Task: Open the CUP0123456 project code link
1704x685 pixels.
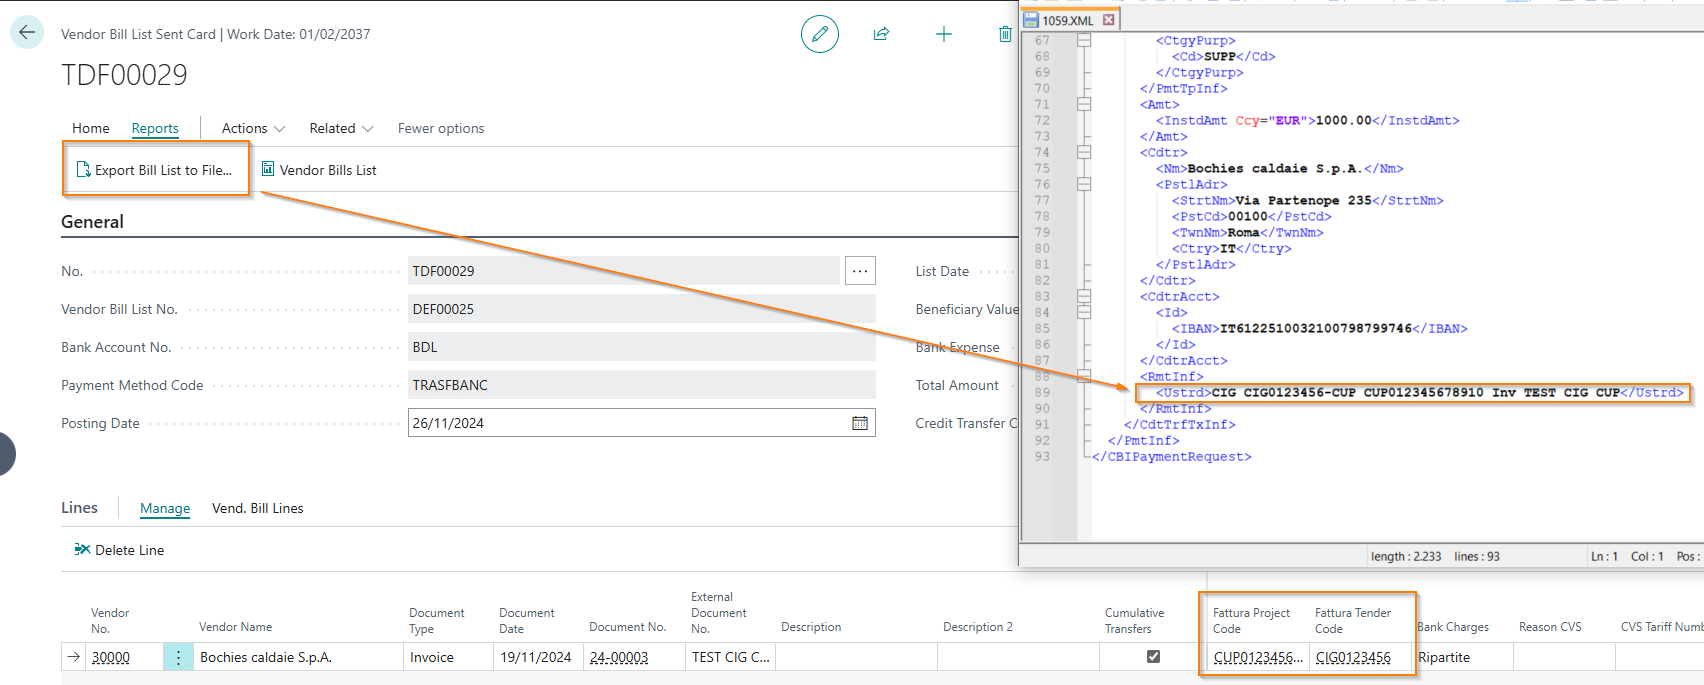Action: tap(1258, 657)
